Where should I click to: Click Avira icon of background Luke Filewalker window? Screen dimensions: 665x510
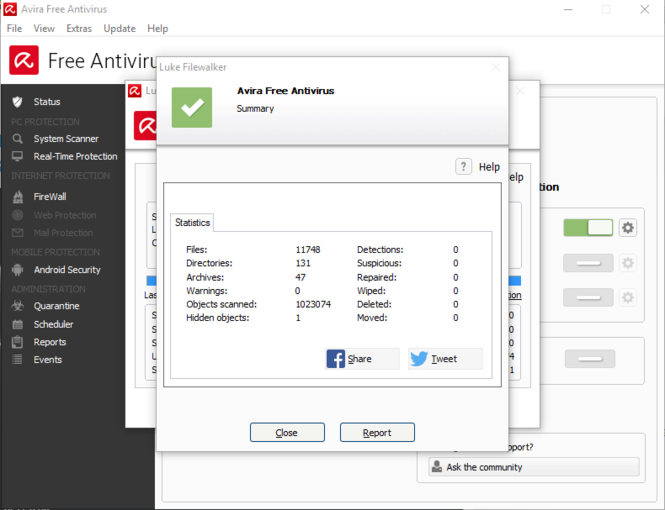134,91
